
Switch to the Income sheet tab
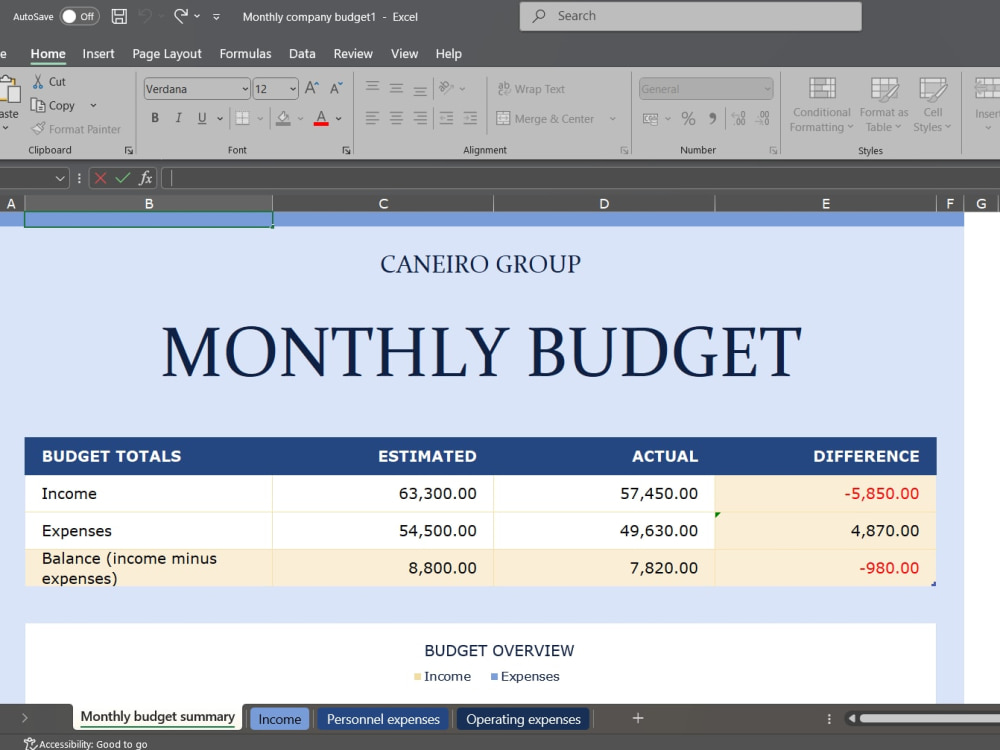[279, 719]
